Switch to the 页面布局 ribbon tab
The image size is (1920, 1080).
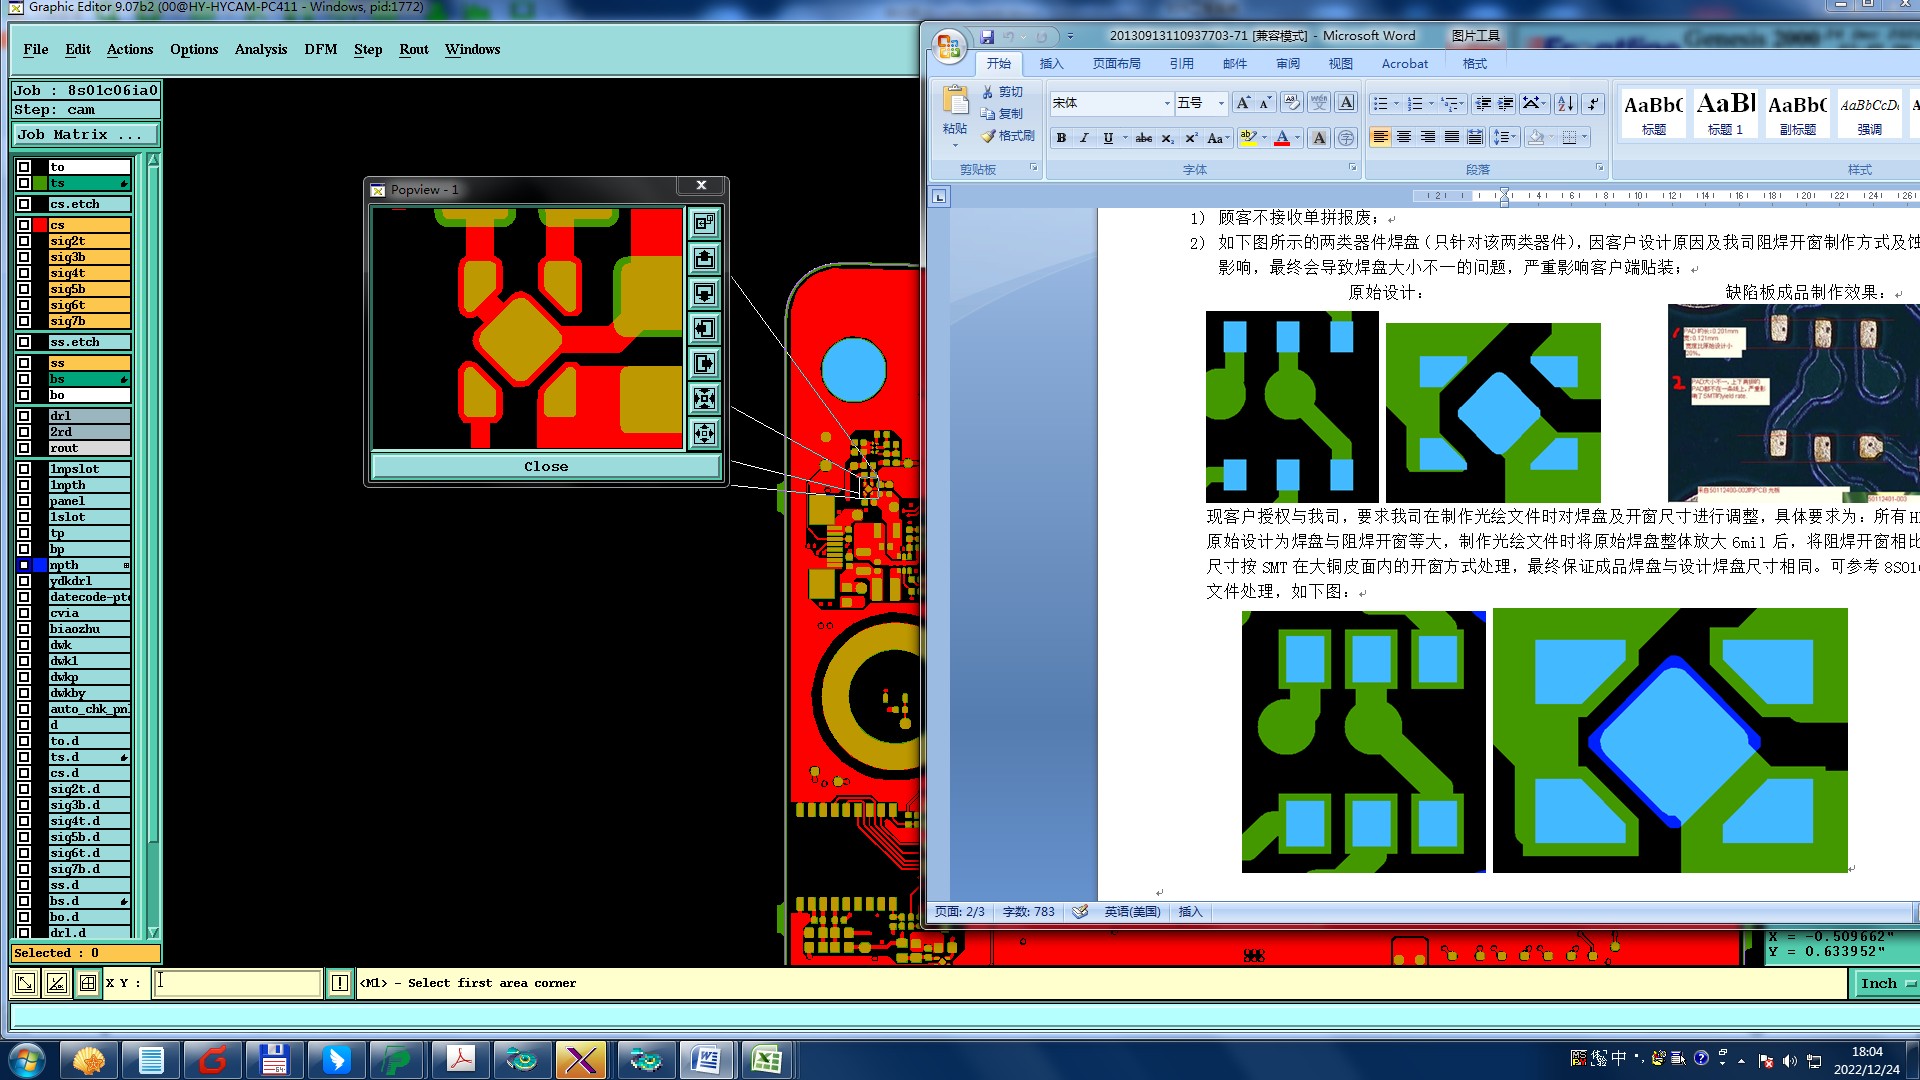coord(1116,63)
